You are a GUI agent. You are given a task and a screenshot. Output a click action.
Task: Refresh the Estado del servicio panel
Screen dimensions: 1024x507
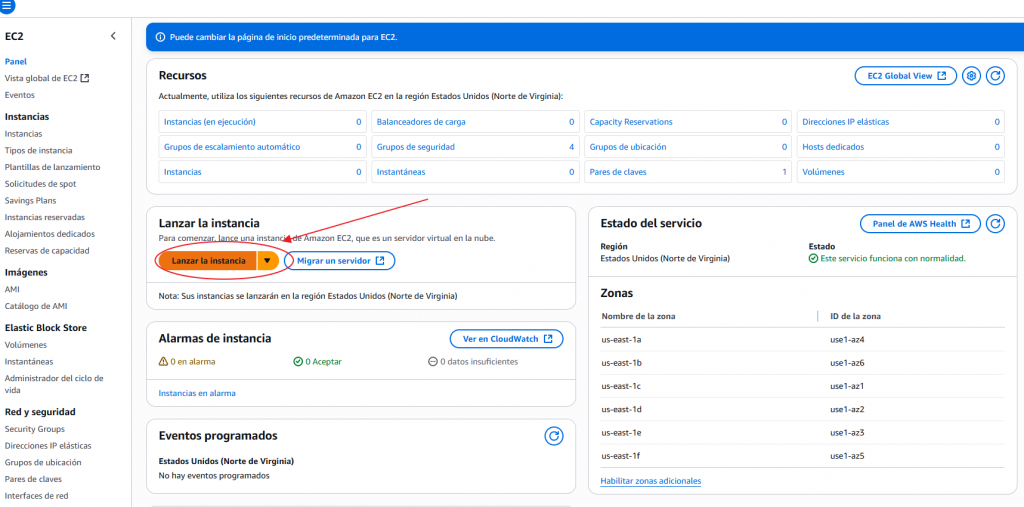995,223
